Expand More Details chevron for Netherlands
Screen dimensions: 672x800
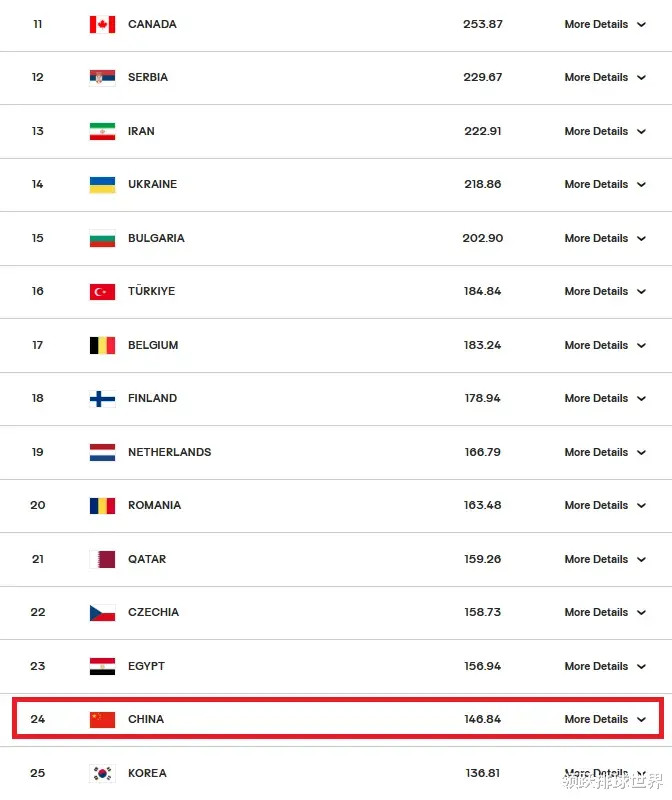click(x=641, y=453)
